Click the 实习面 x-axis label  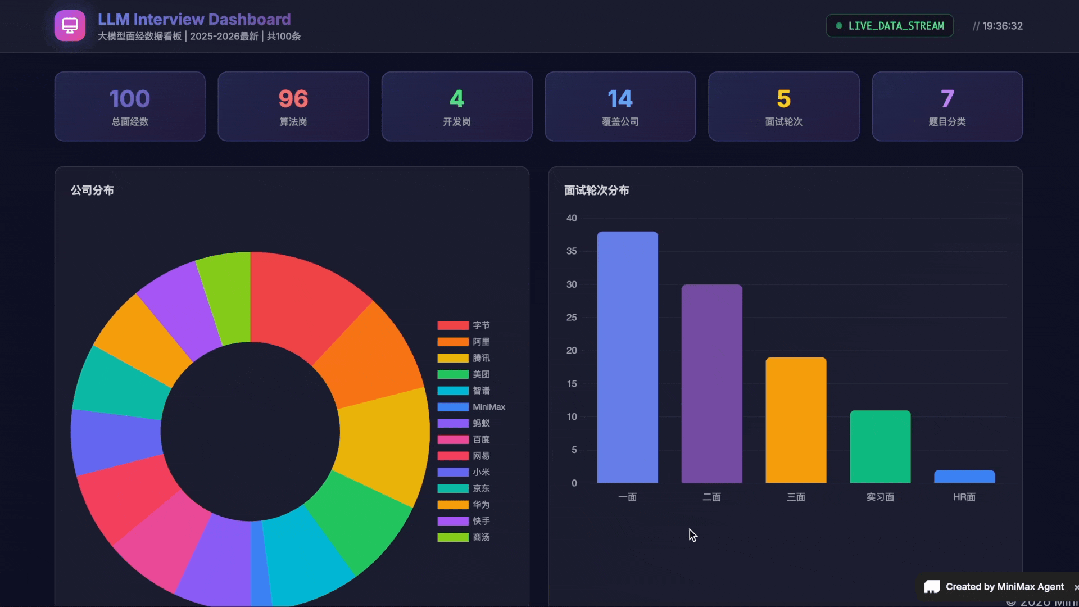pos(880,497)
